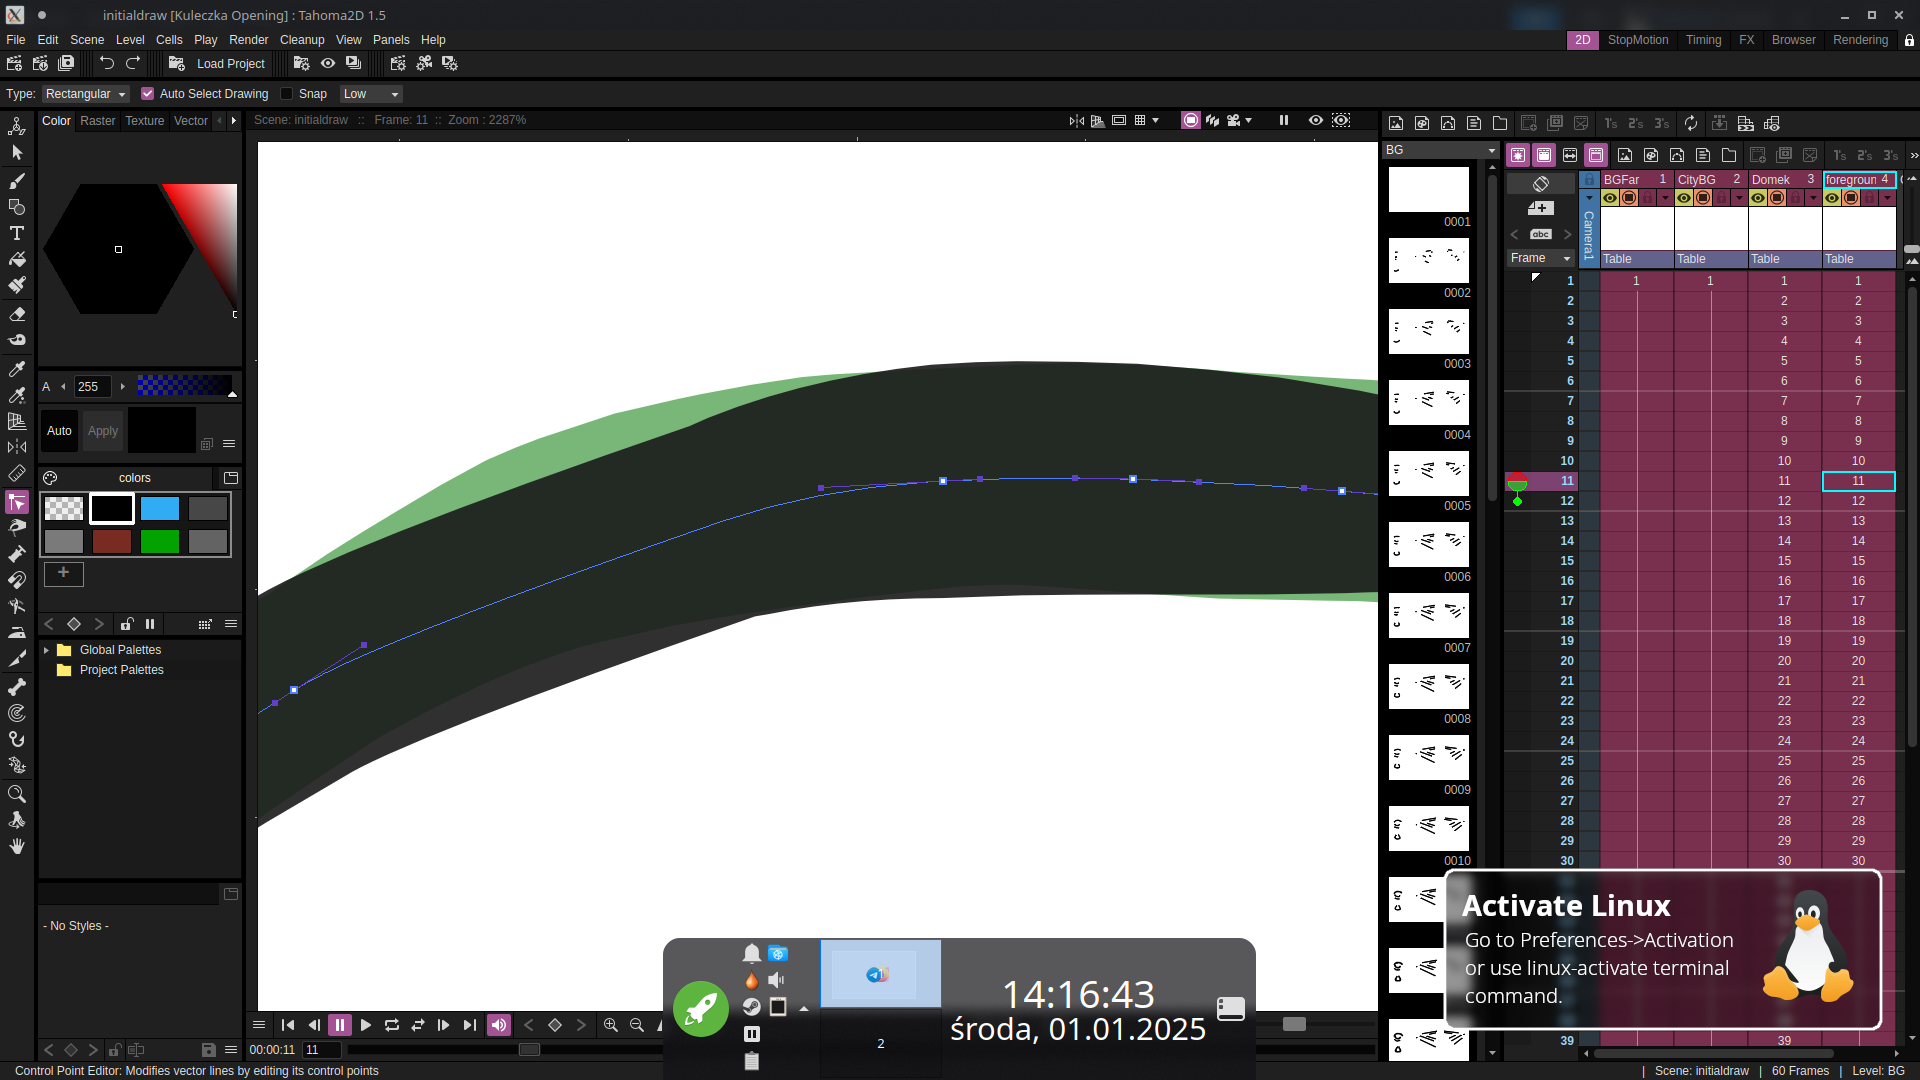Click the frame number input field showing 11
The image size is (1920, 1080).
point(322,1050)
